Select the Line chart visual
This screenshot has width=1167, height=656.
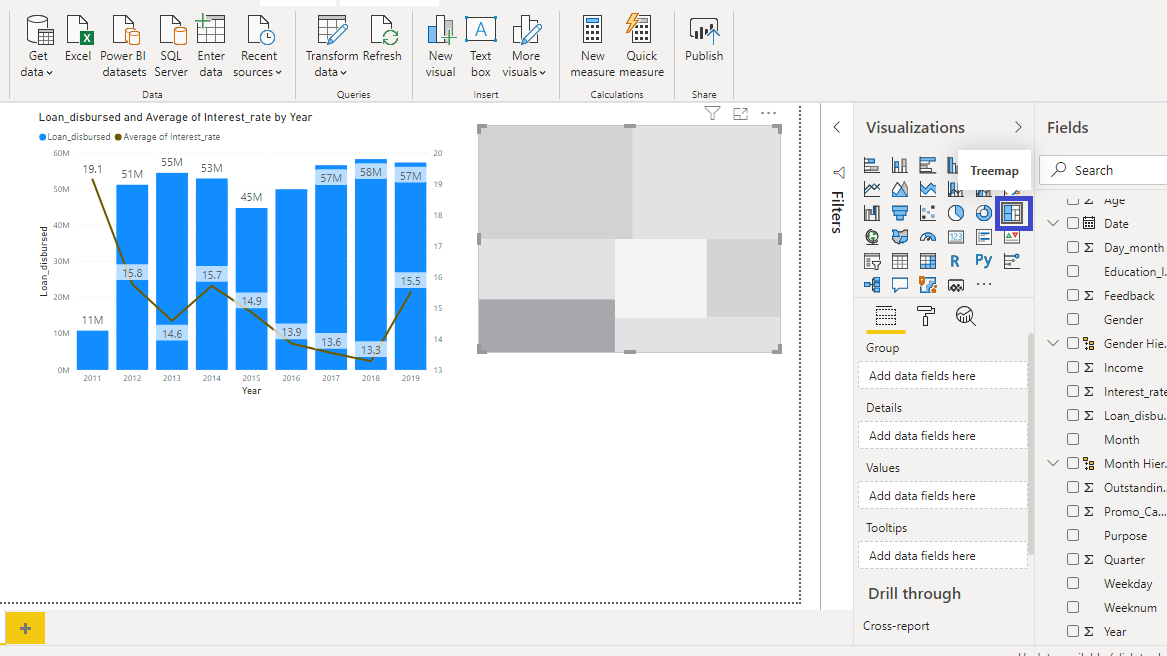click(x=872, y=189)
